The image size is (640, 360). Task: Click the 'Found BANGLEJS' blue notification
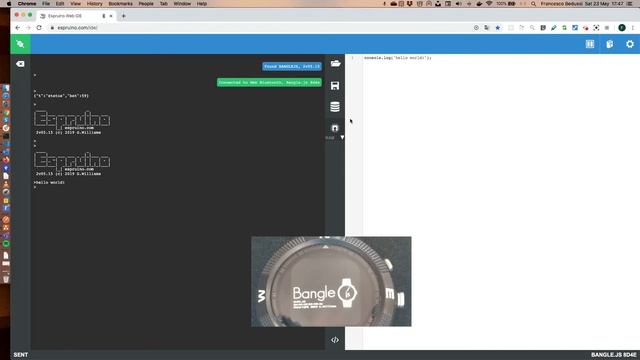pyautogui.click(x=292, y=66)
